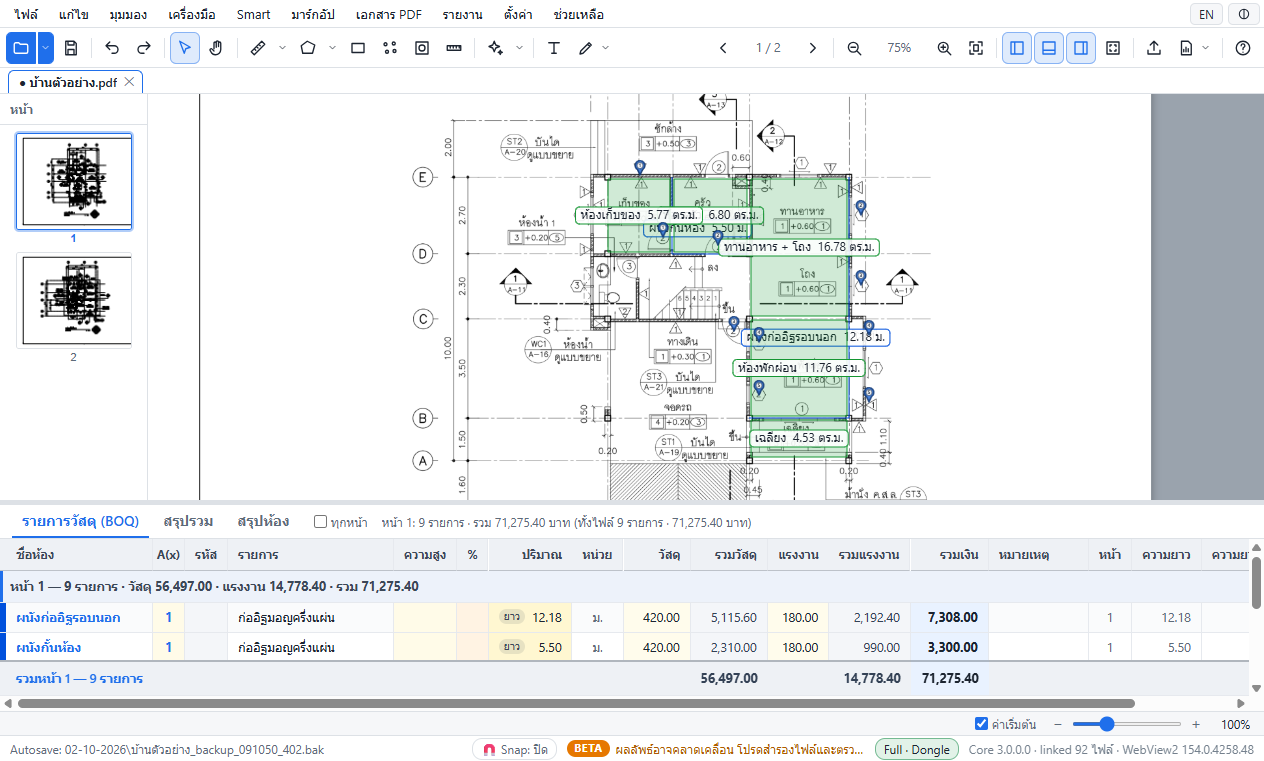Viewport: 1264px width, 761px height.
Task: Open pencil markup options dropdown
Action: click(606, 48)
